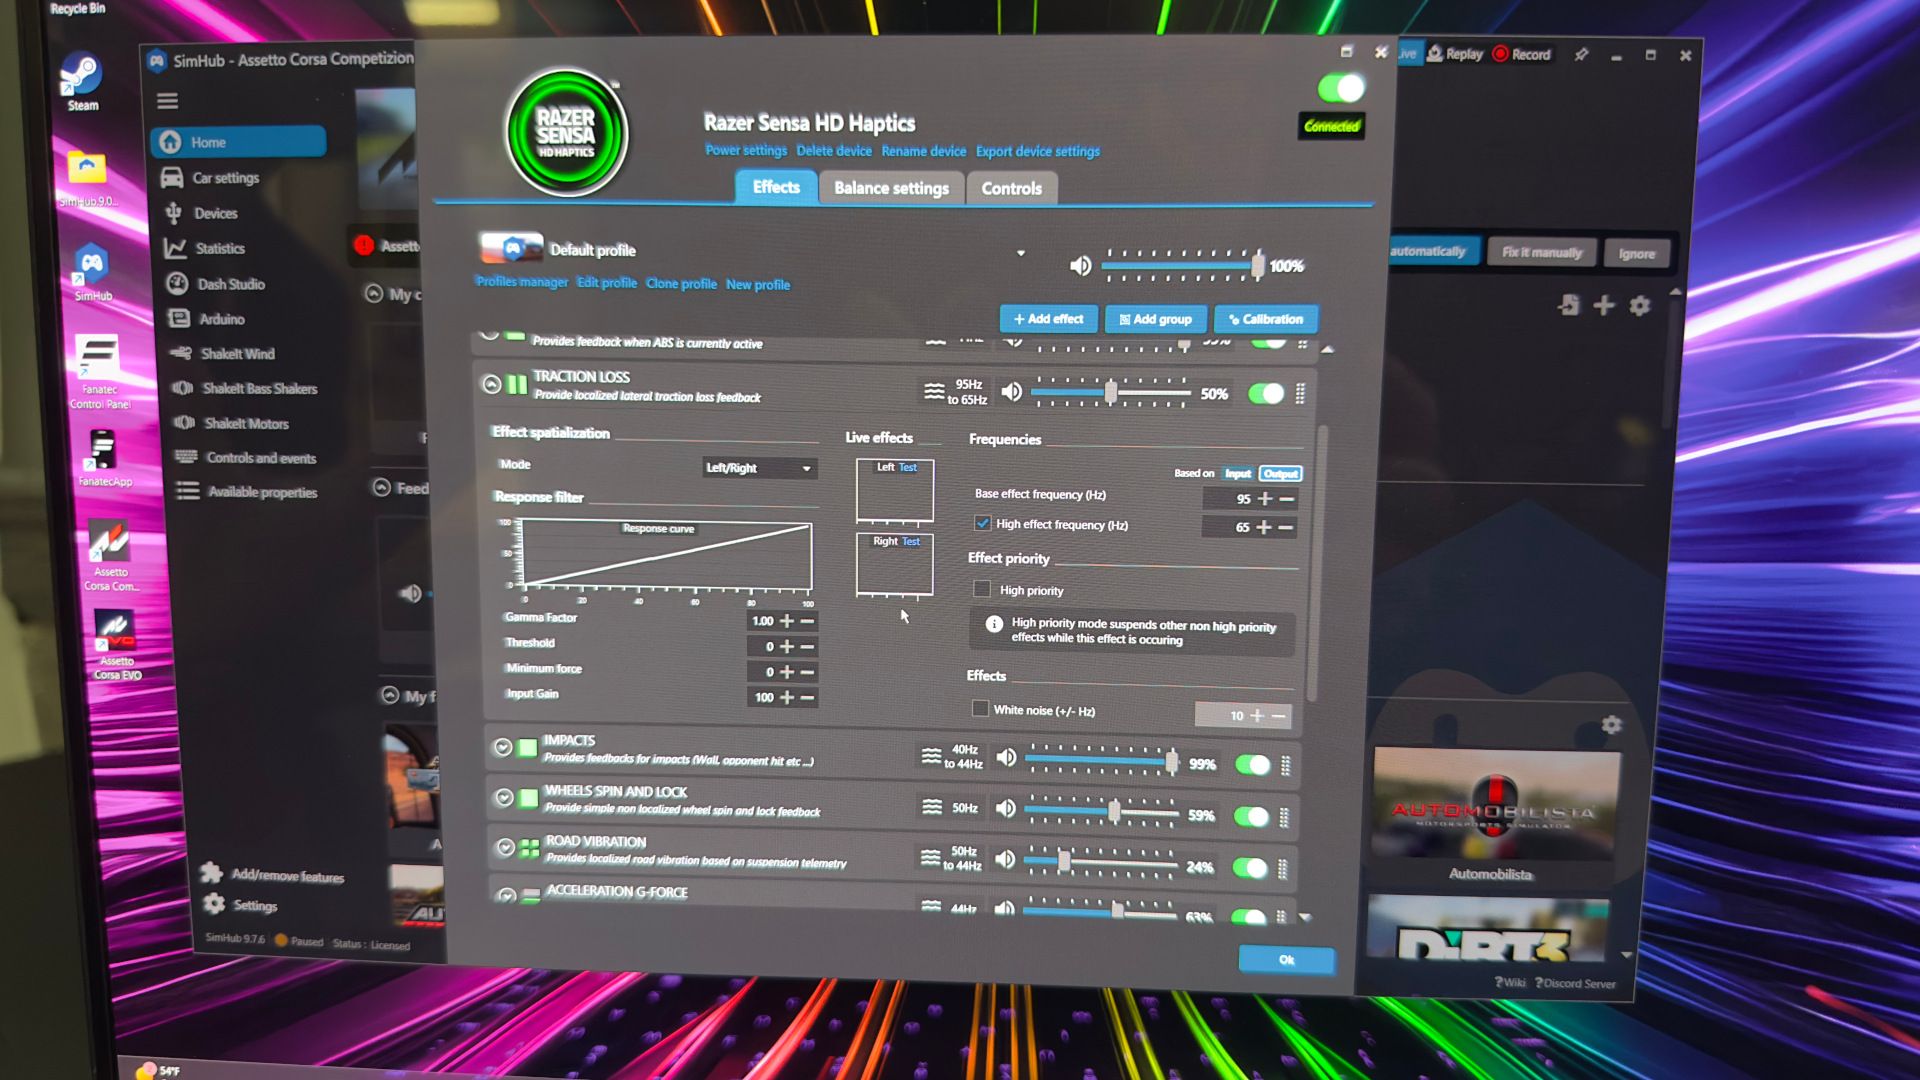Viewport: 1920px width, 1080px height.
Task: Switch to the Controls tab
Action: coord(1012,188)
